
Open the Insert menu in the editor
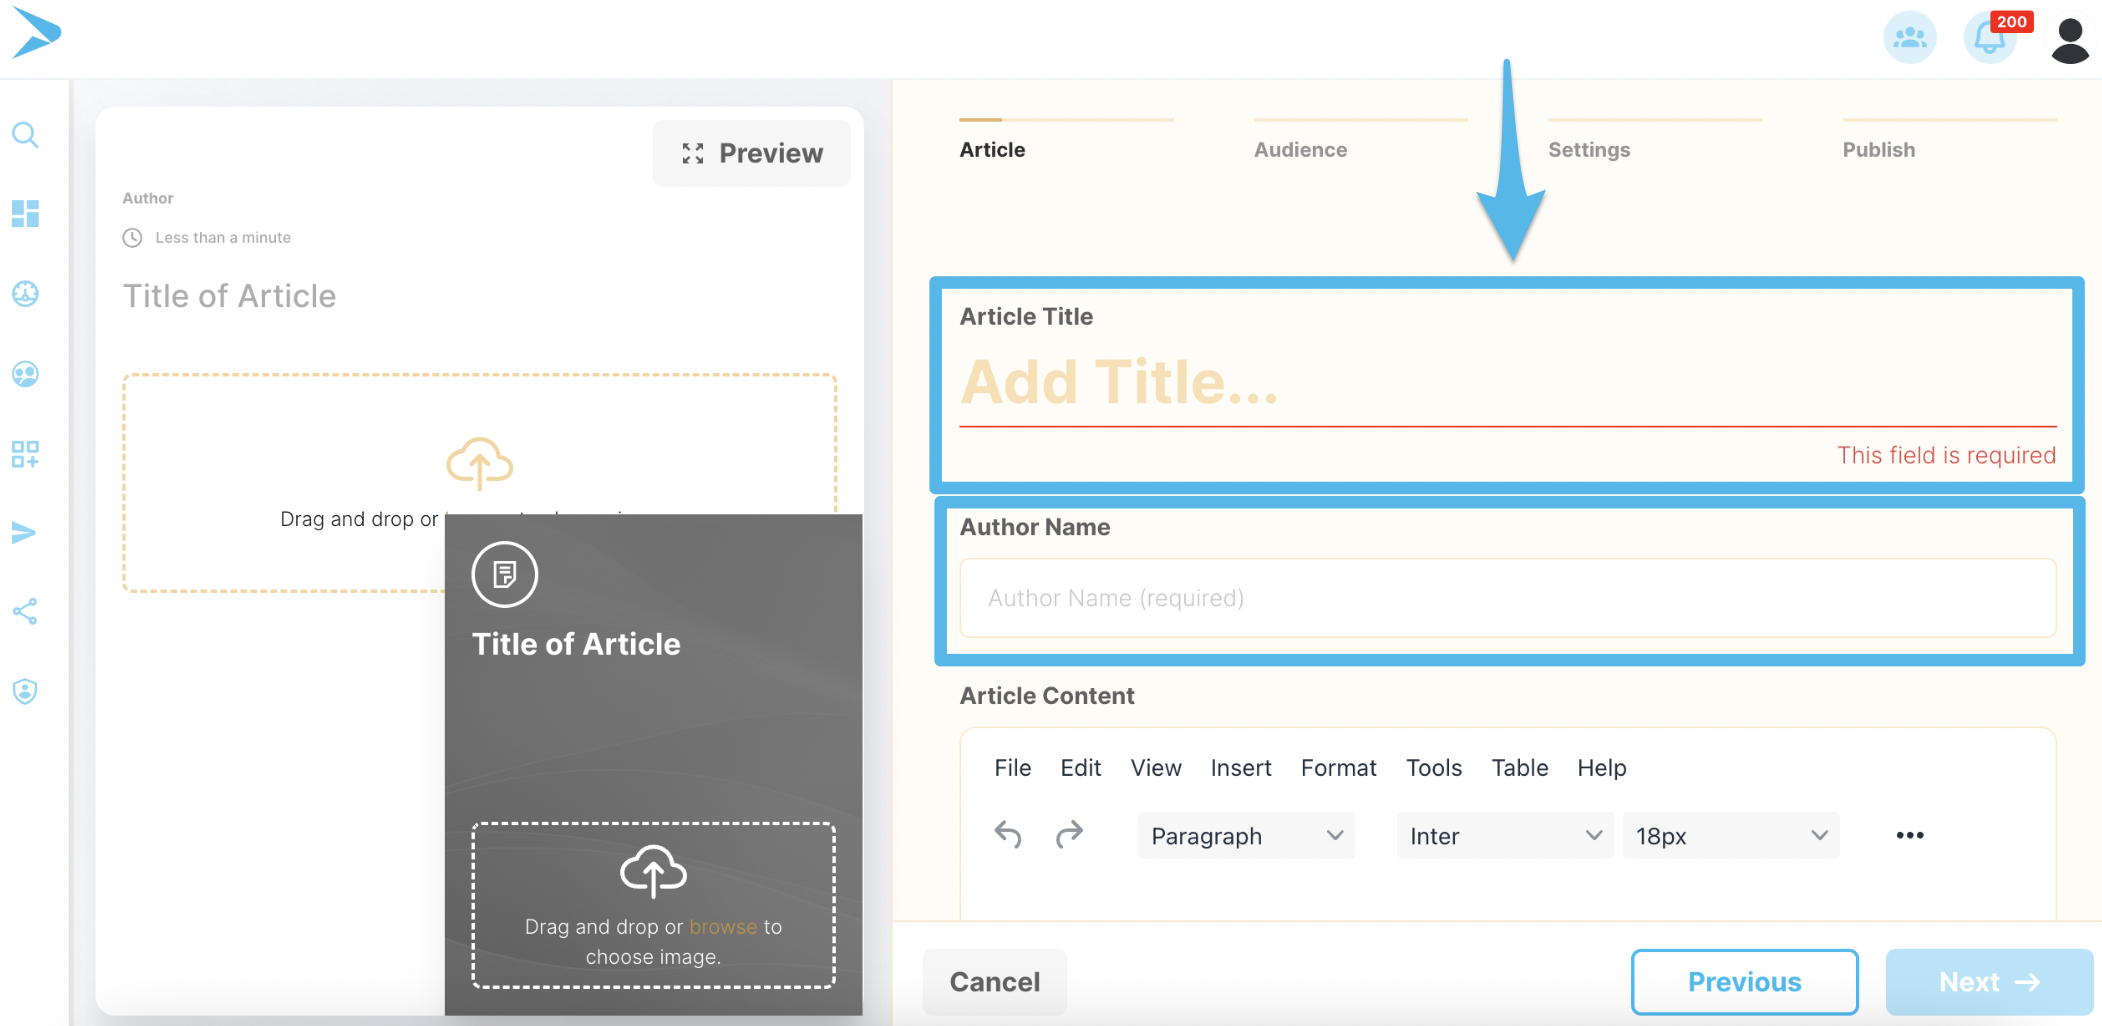tap(1240, 768)
